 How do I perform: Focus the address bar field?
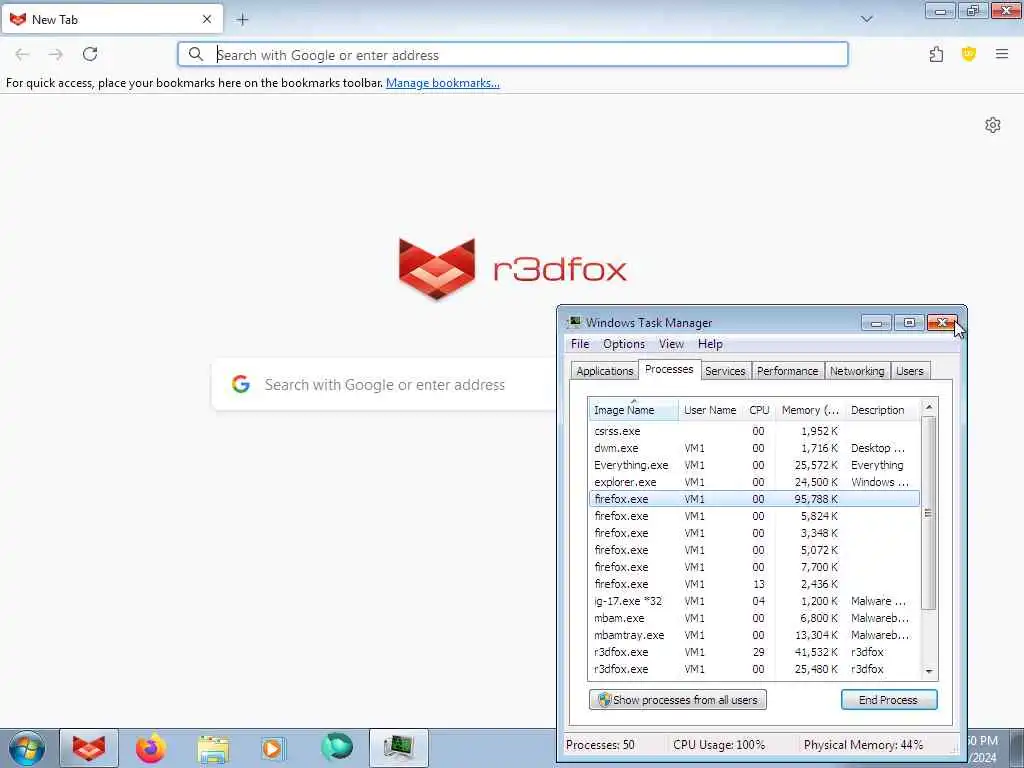coord(513,54)
